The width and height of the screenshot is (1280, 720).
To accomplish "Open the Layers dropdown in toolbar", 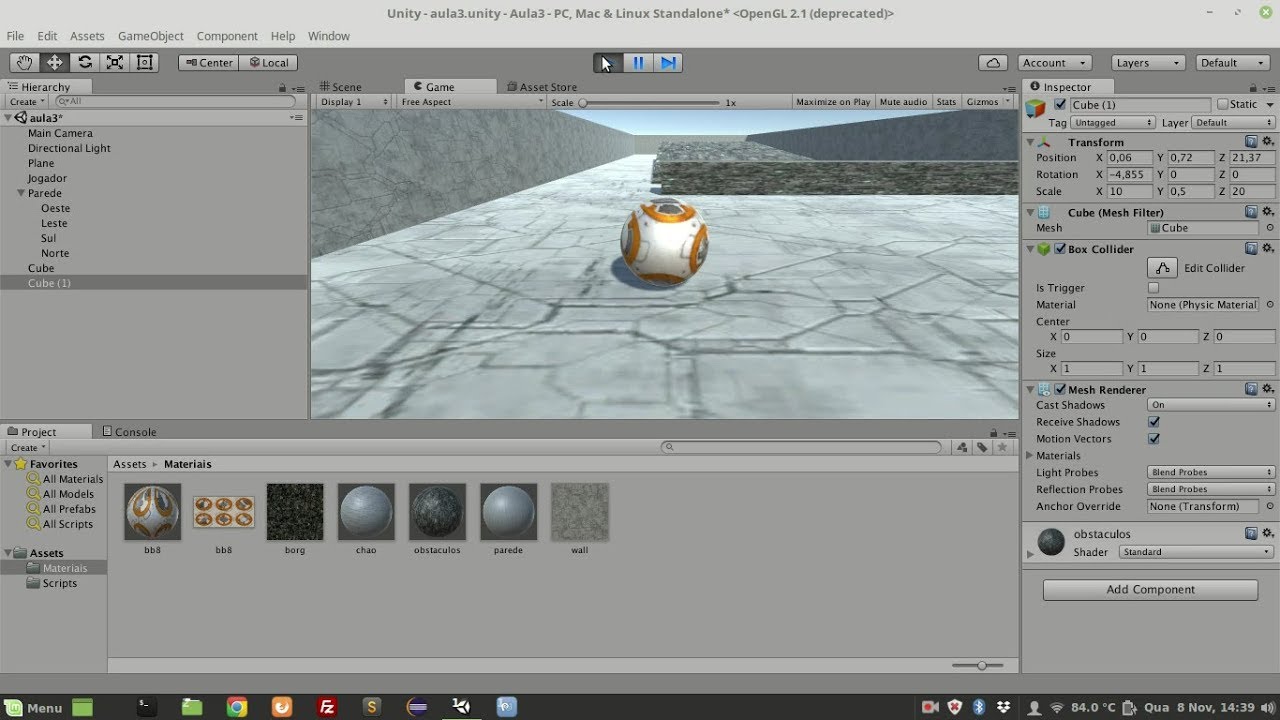I will click(1148, 62).
